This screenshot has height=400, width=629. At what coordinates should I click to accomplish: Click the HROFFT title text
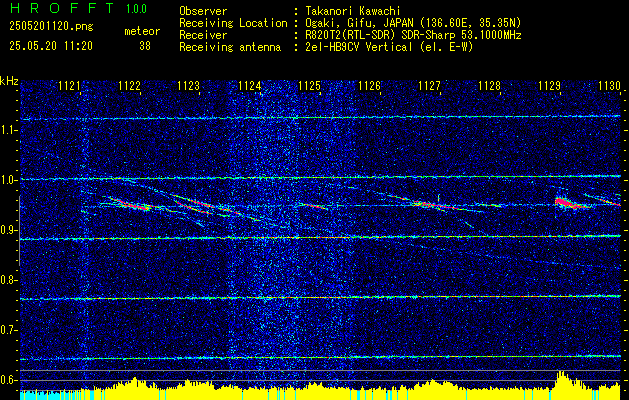(x=63, y=8)
